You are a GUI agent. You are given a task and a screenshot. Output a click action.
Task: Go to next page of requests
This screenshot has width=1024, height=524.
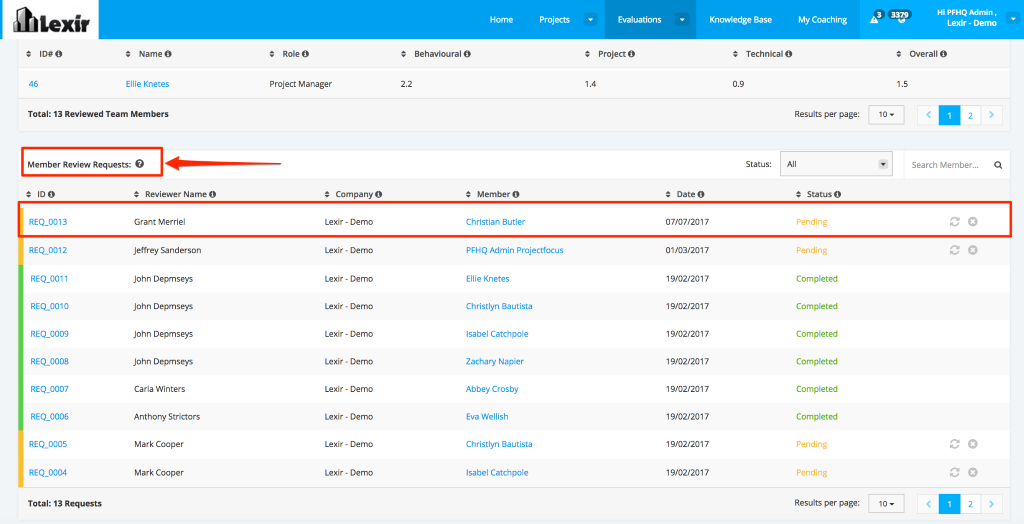tap(991, 504)
